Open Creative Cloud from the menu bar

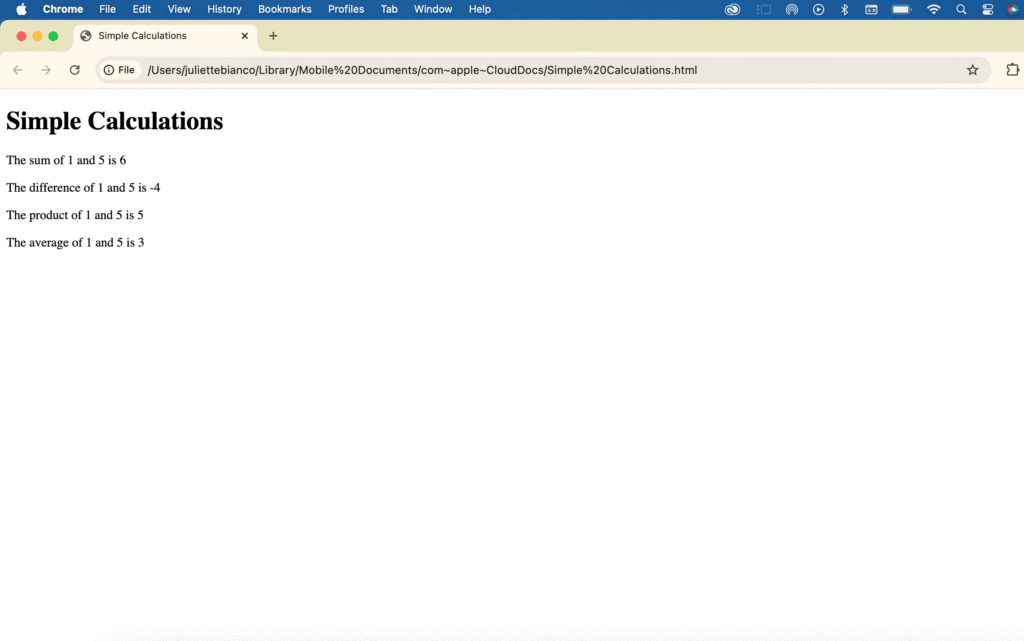[733, 9]
